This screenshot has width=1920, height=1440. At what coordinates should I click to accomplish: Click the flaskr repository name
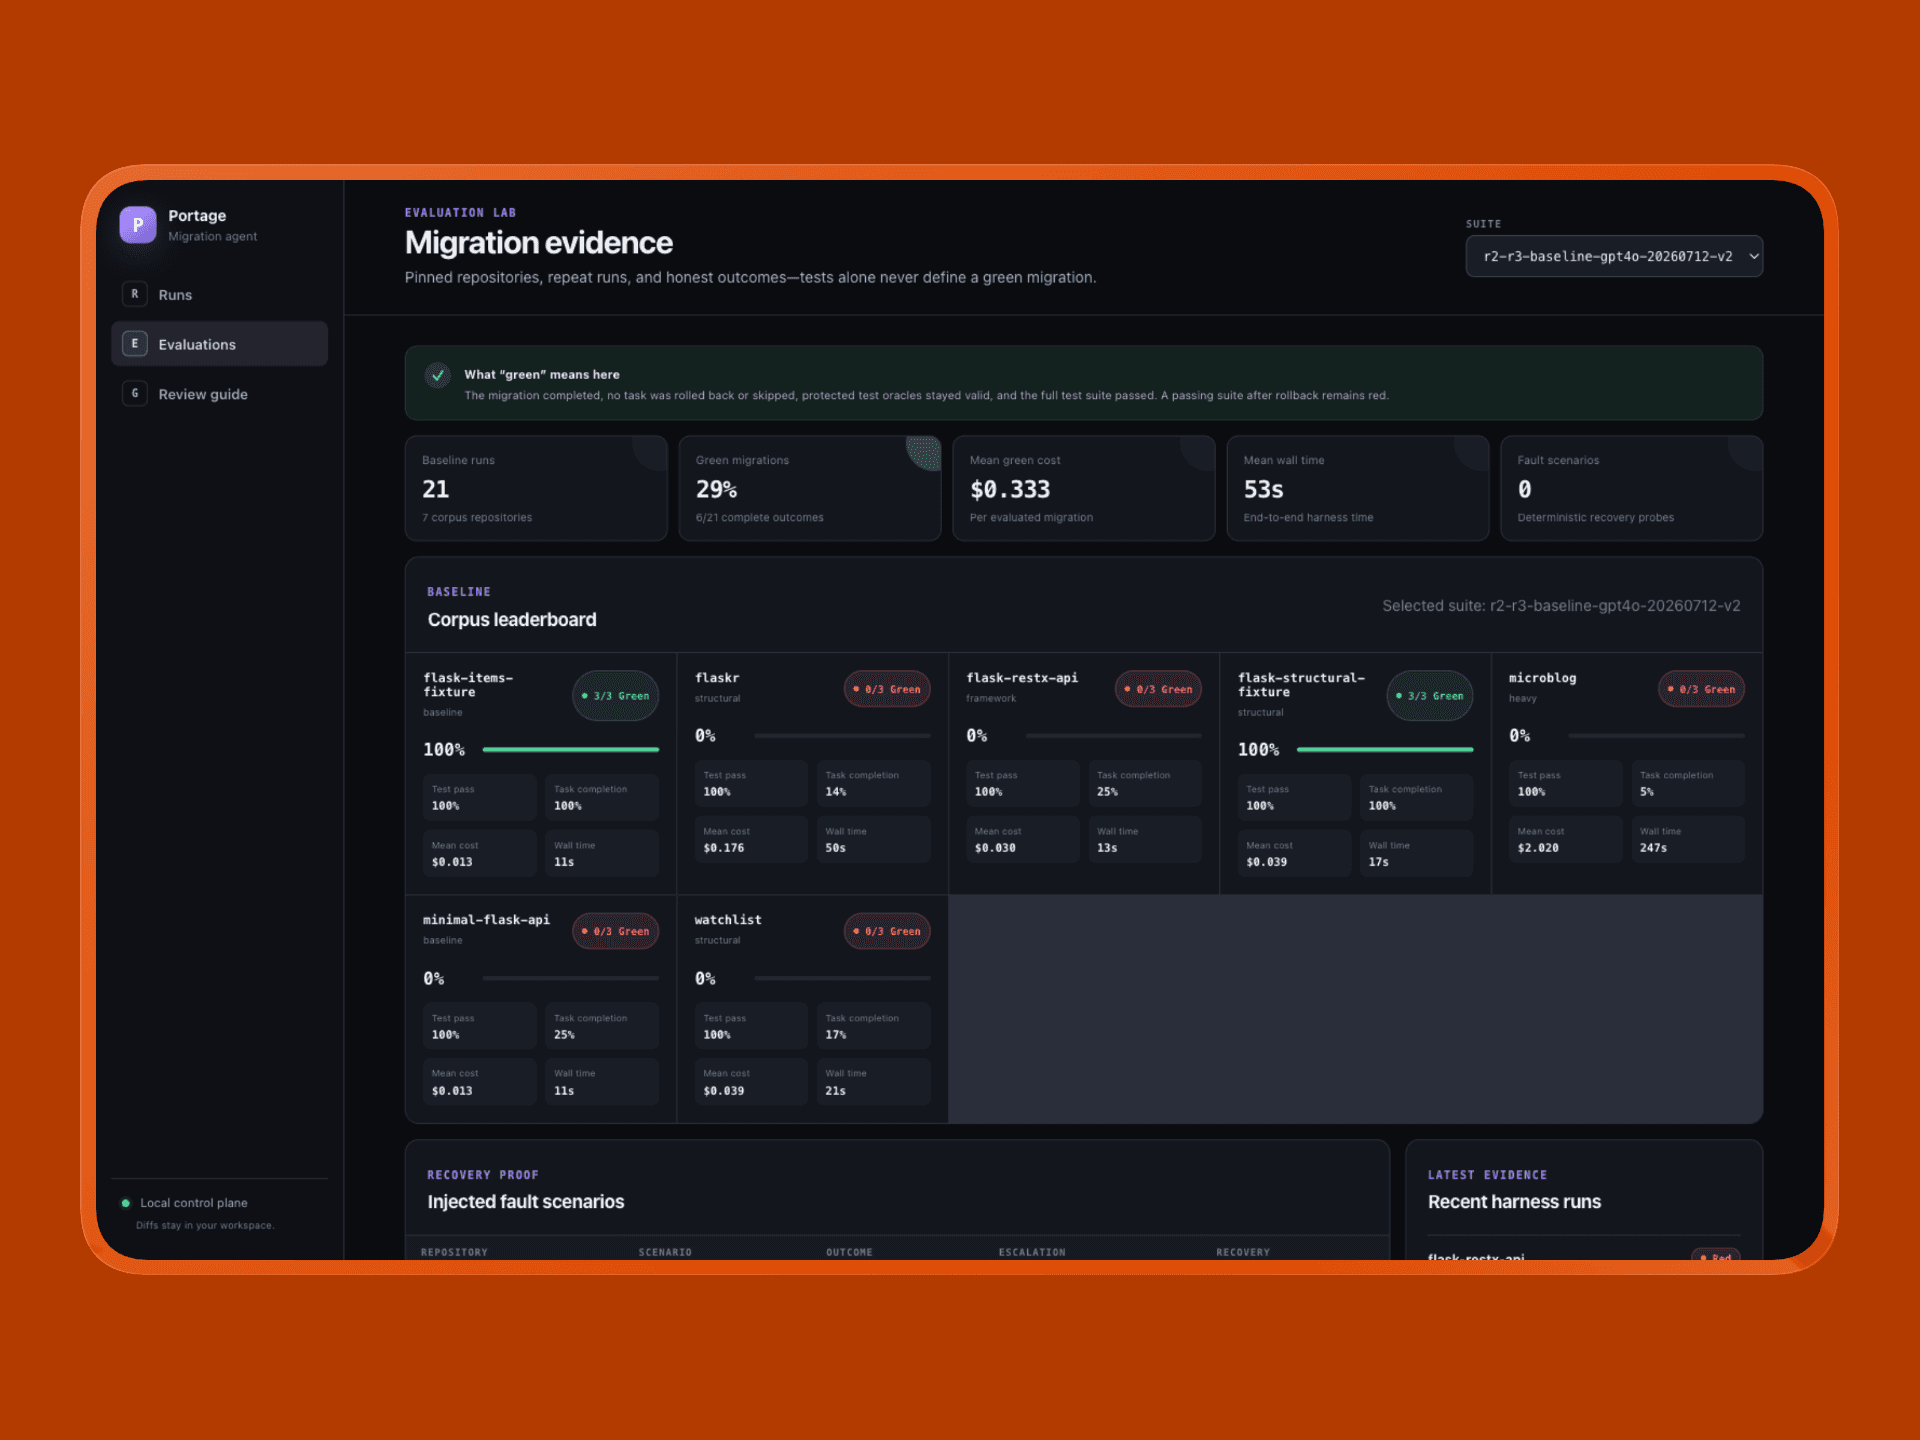pos(717,678)
